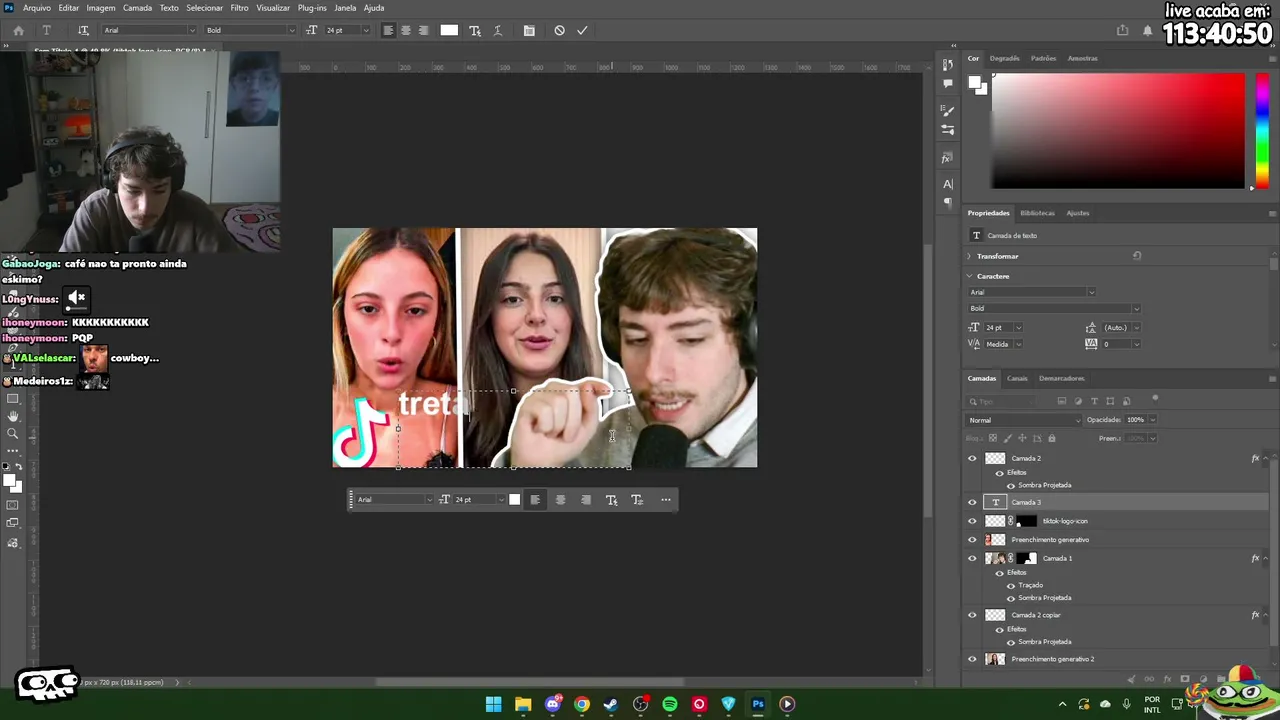Screen dimensions: 1280x720
Task: Click lock all padlock icon
Action: [x=1051, y=438]
